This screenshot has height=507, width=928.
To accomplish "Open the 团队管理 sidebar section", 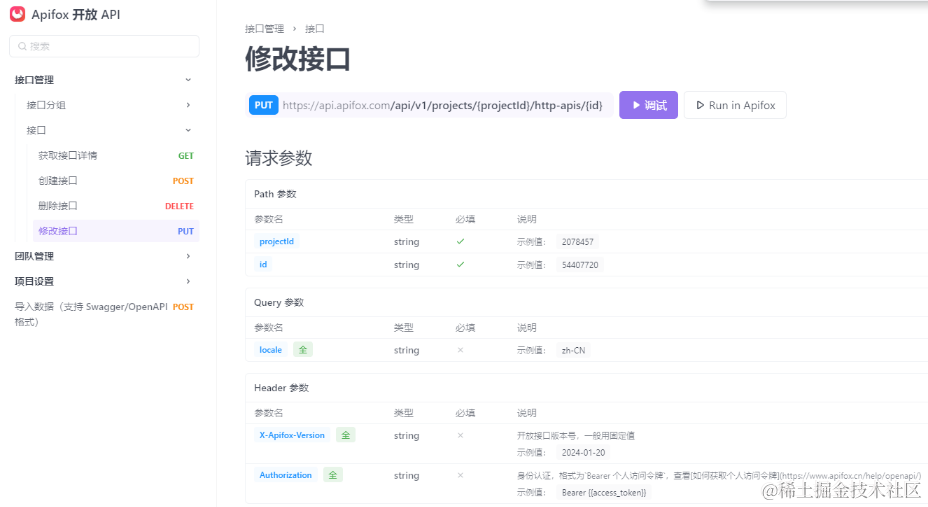I will pos(34,256).
